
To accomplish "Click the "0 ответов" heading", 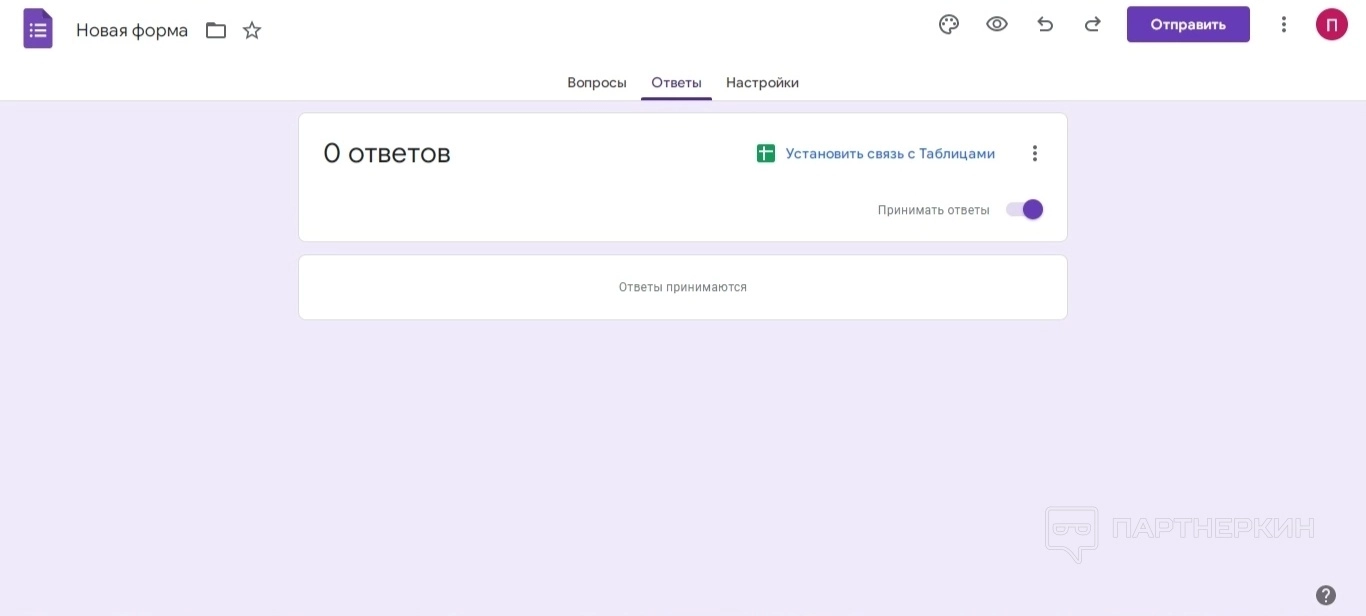I will click(x=387, y=153).
